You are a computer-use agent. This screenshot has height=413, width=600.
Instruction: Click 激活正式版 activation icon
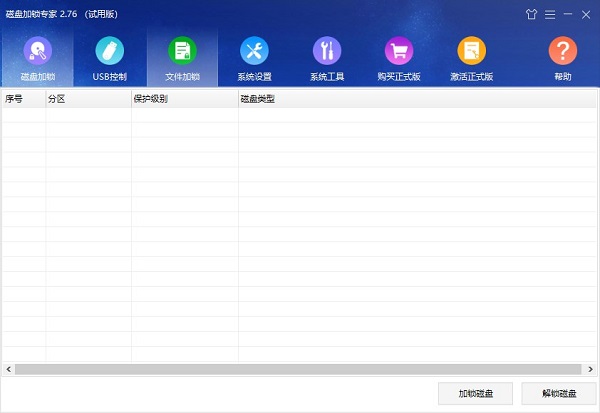click(x=471, y=51)
